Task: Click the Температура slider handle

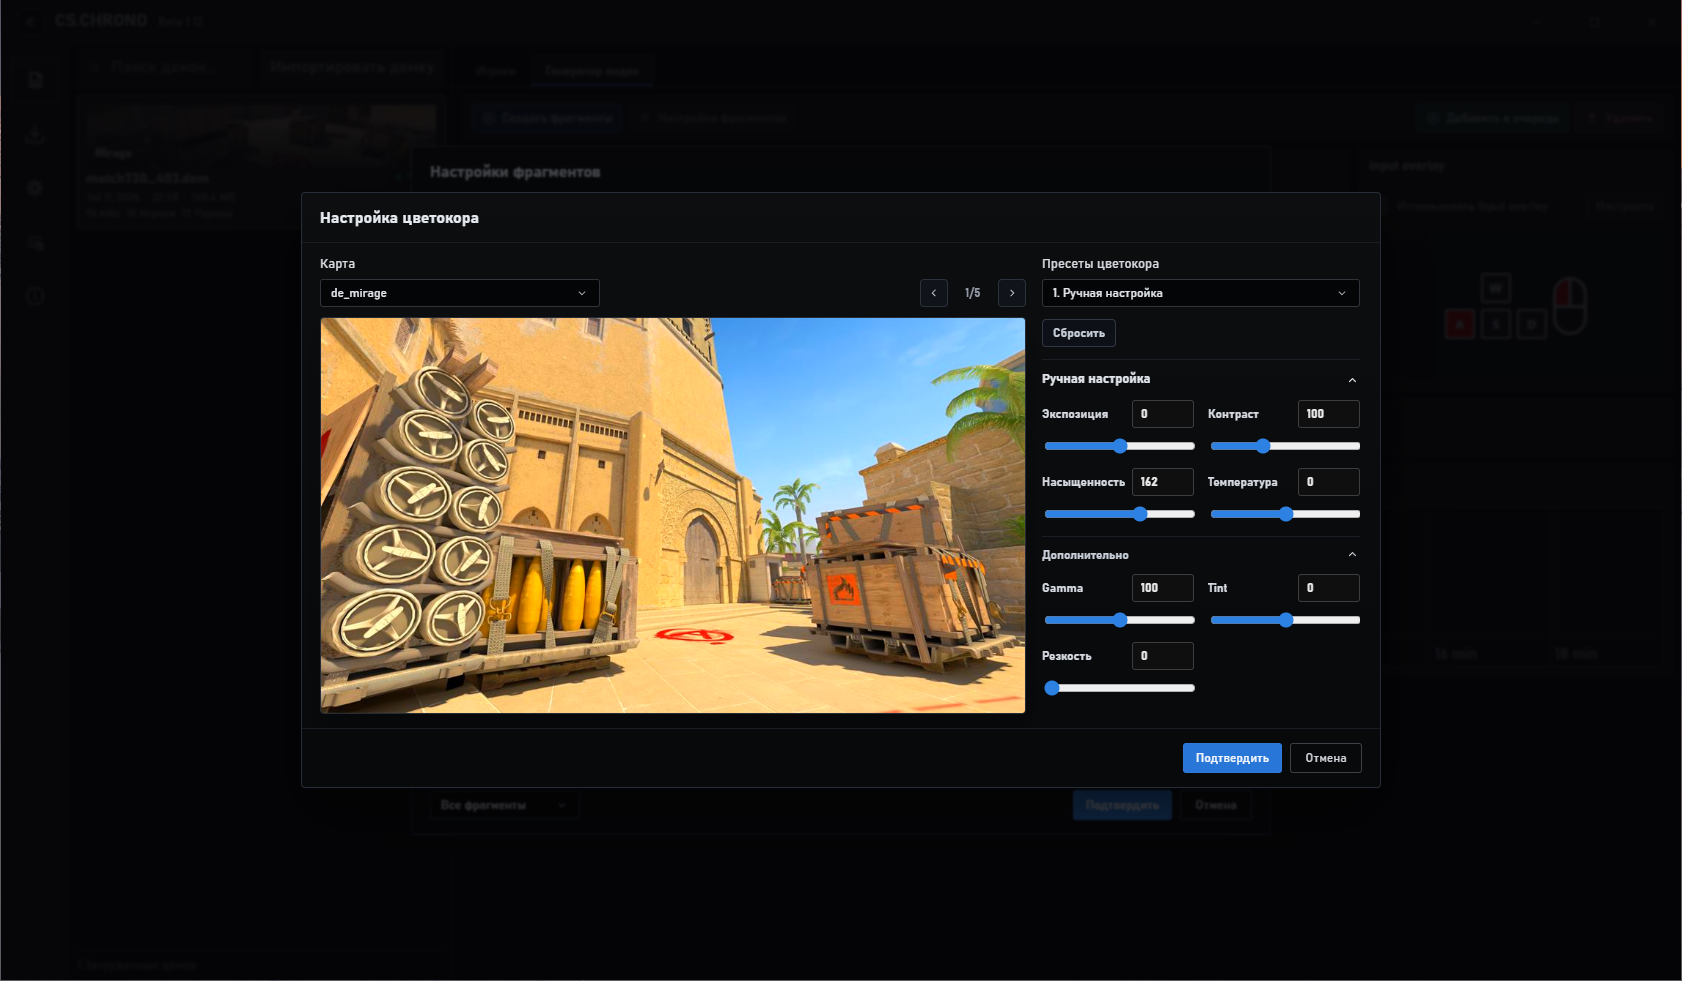Action: 1286,514
